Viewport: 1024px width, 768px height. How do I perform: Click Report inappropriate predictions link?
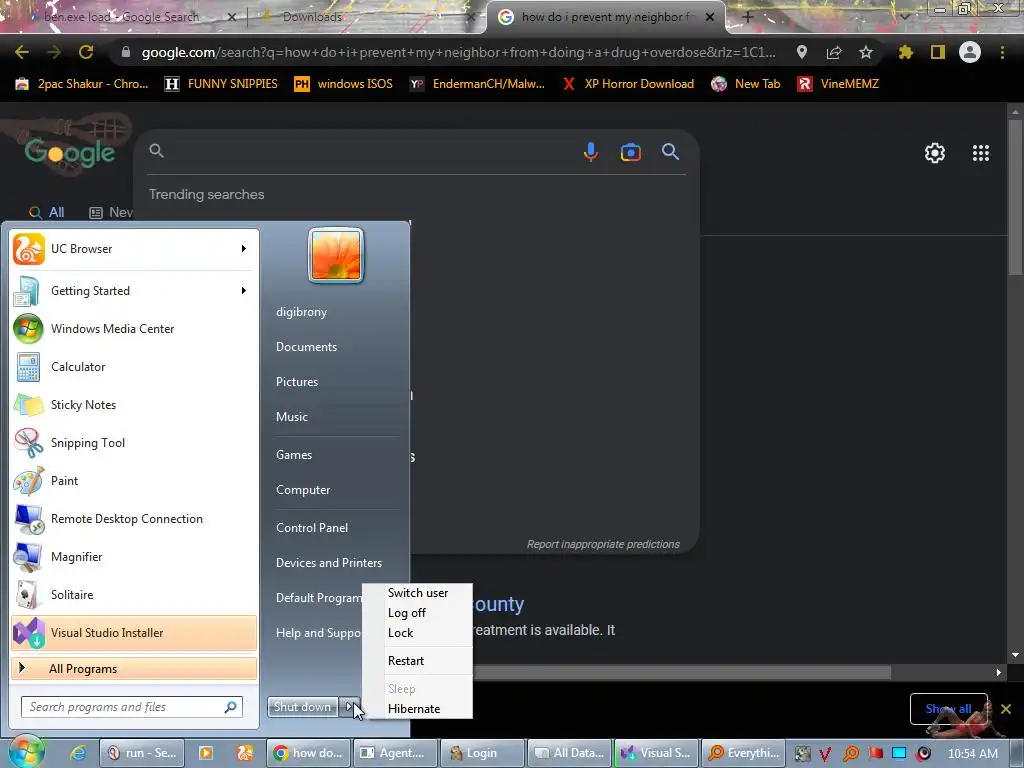click(603, 544)
